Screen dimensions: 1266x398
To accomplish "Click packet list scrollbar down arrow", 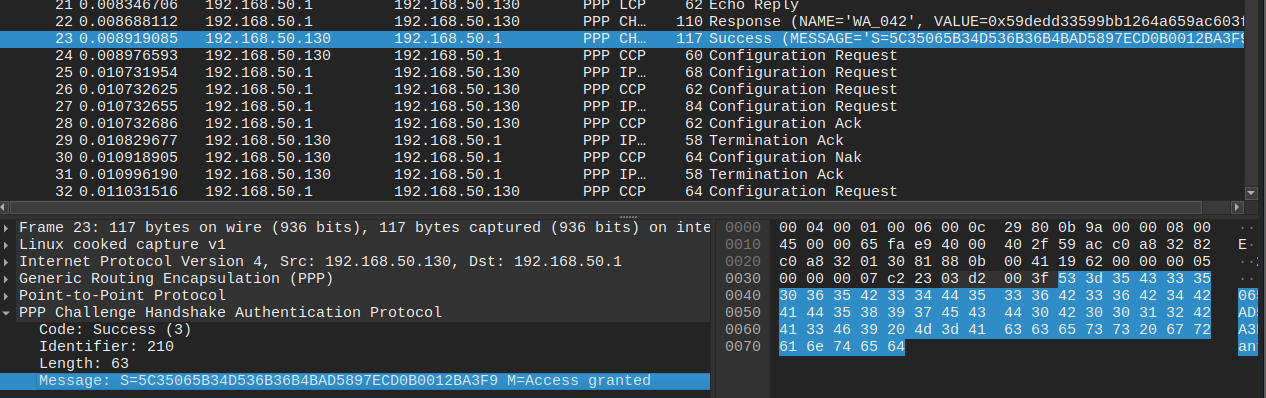I will (x=1250, y=192).
